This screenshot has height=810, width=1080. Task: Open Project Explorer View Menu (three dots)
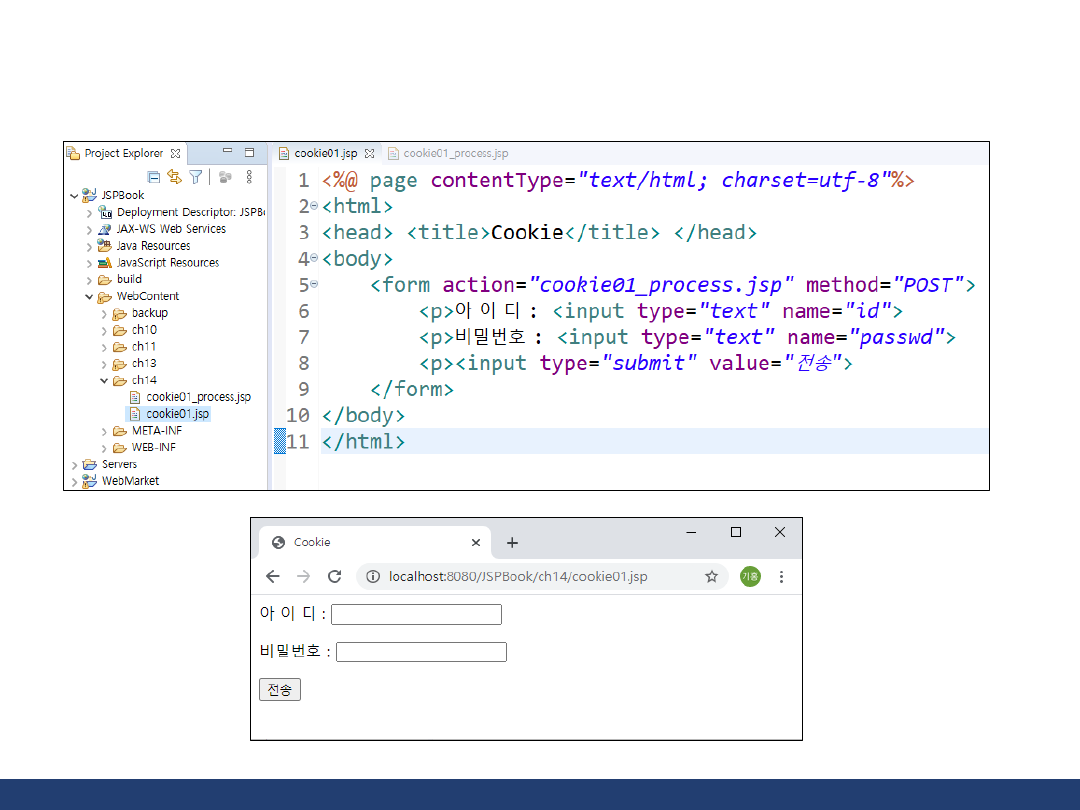pos(249,177)
